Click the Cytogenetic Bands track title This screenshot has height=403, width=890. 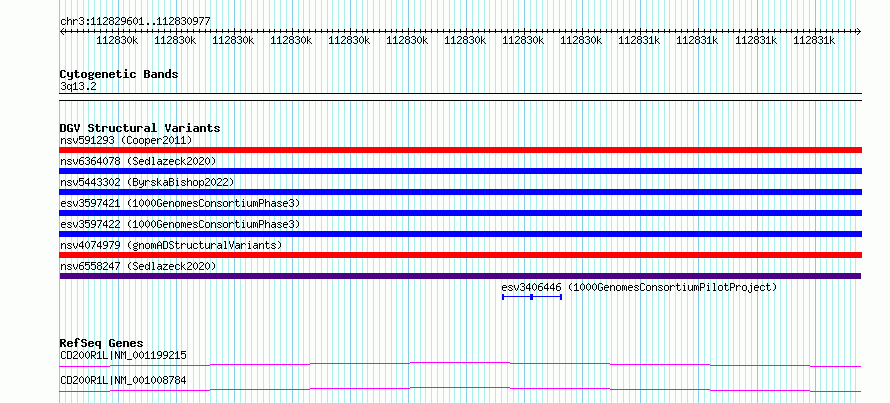coord(119,74)
